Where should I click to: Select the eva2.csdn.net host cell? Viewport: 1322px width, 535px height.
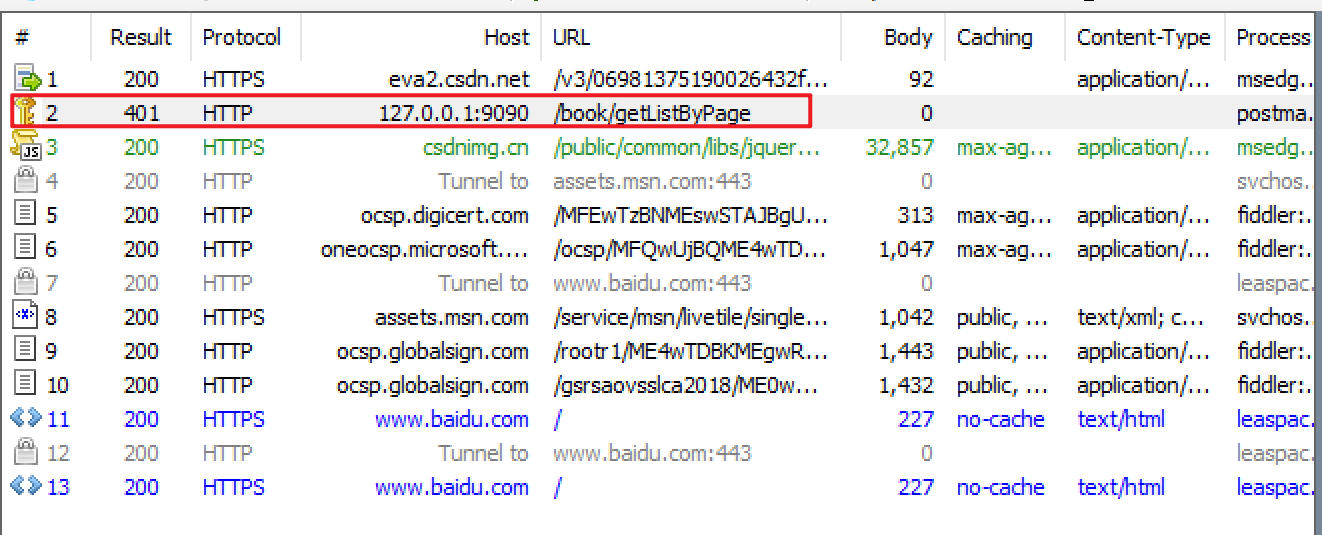459,79
